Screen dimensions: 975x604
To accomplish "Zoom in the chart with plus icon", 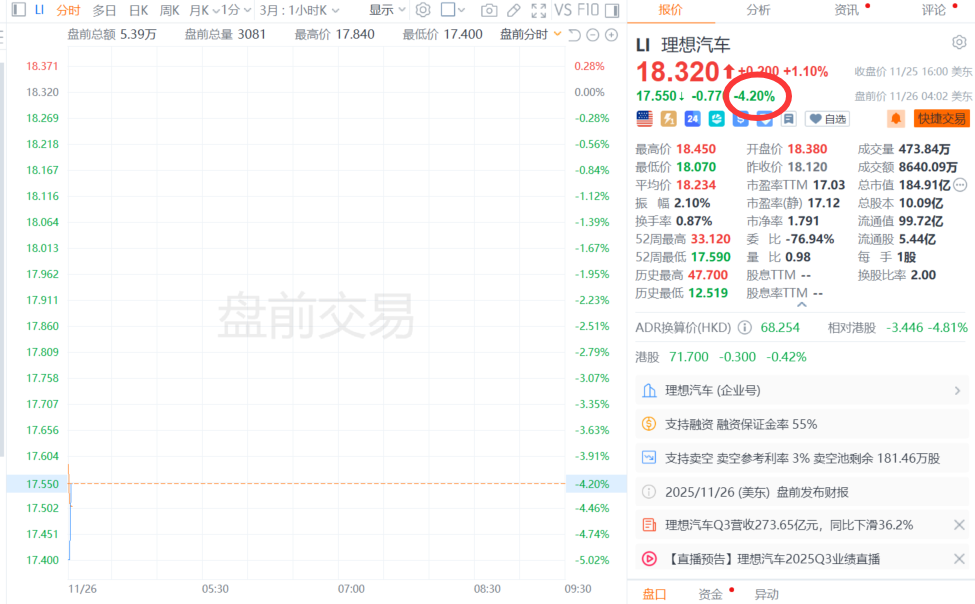I will [612, 35].
